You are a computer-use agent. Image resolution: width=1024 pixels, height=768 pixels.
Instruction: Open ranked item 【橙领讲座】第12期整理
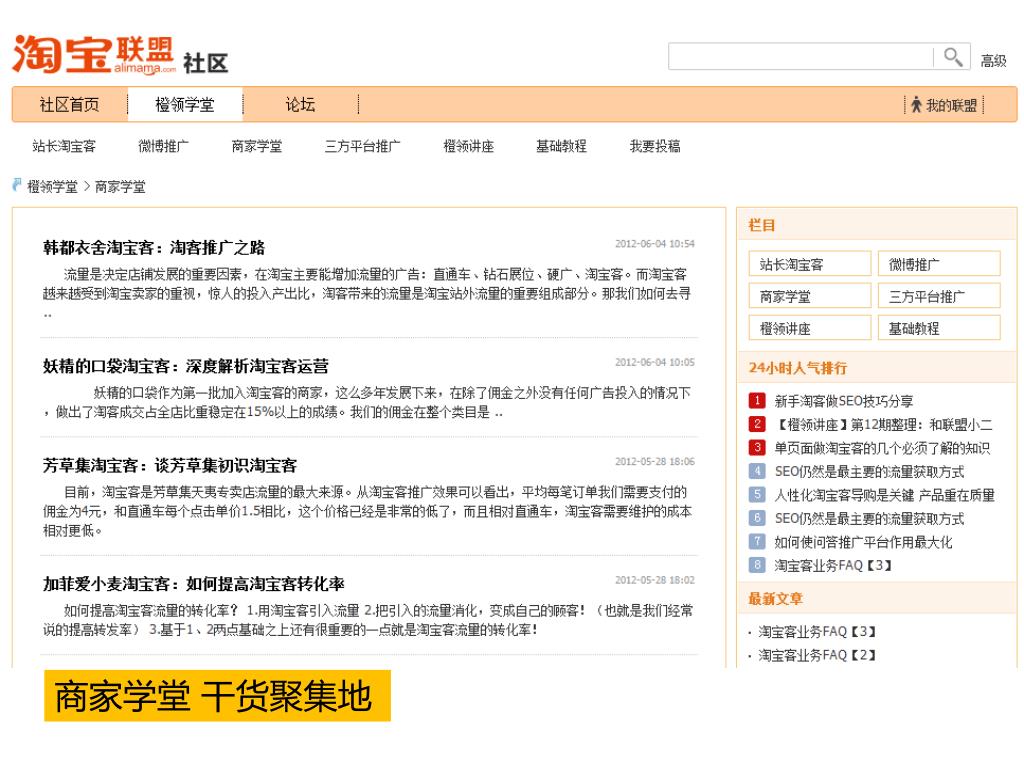pyautogui.click(x=884, y=424)
